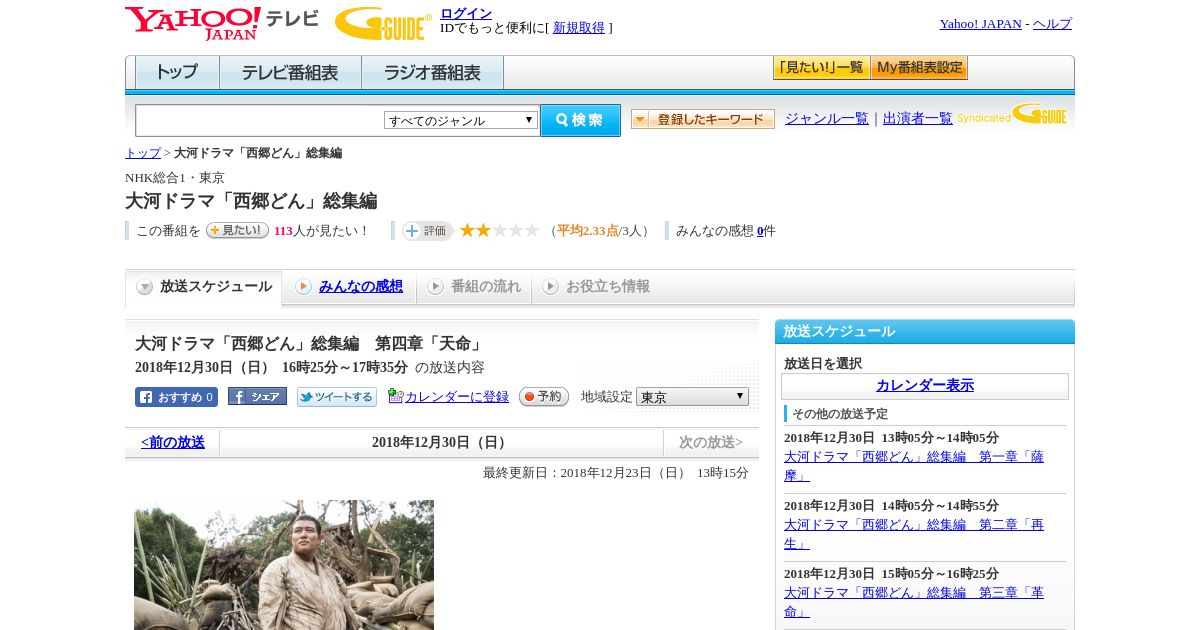Click the ログイン link

(466, 13)
